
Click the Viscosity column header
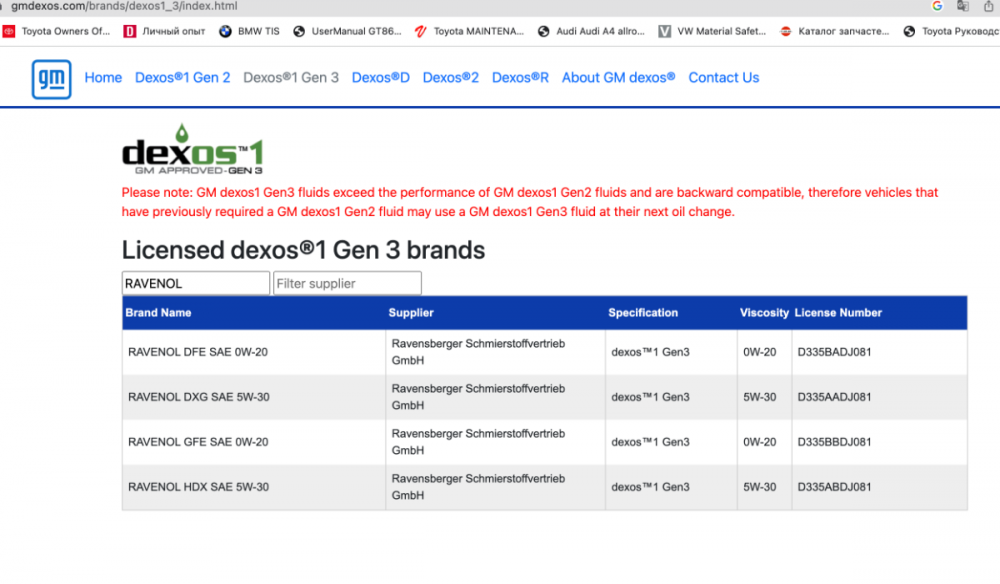pyautogui.click(x=764, y=313)
